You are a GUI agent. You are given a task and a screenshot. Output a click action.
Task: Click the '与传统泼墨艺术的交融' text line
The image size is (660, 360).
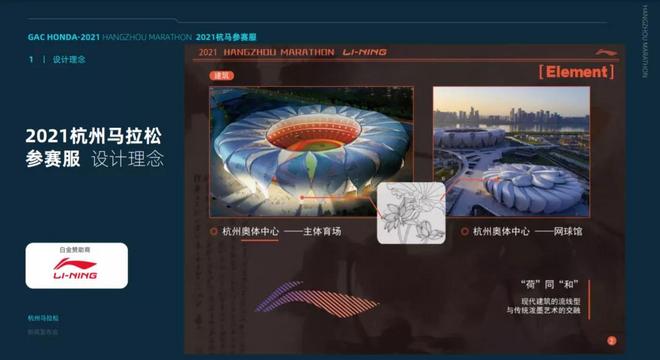(543, 310)
